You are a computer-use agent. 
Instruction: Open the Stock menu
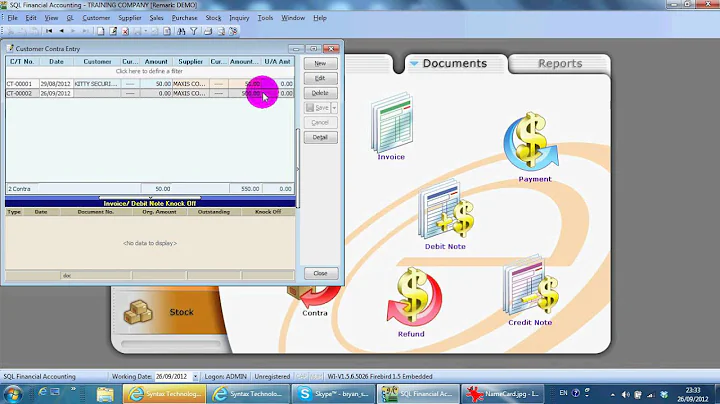pos(213,18)
